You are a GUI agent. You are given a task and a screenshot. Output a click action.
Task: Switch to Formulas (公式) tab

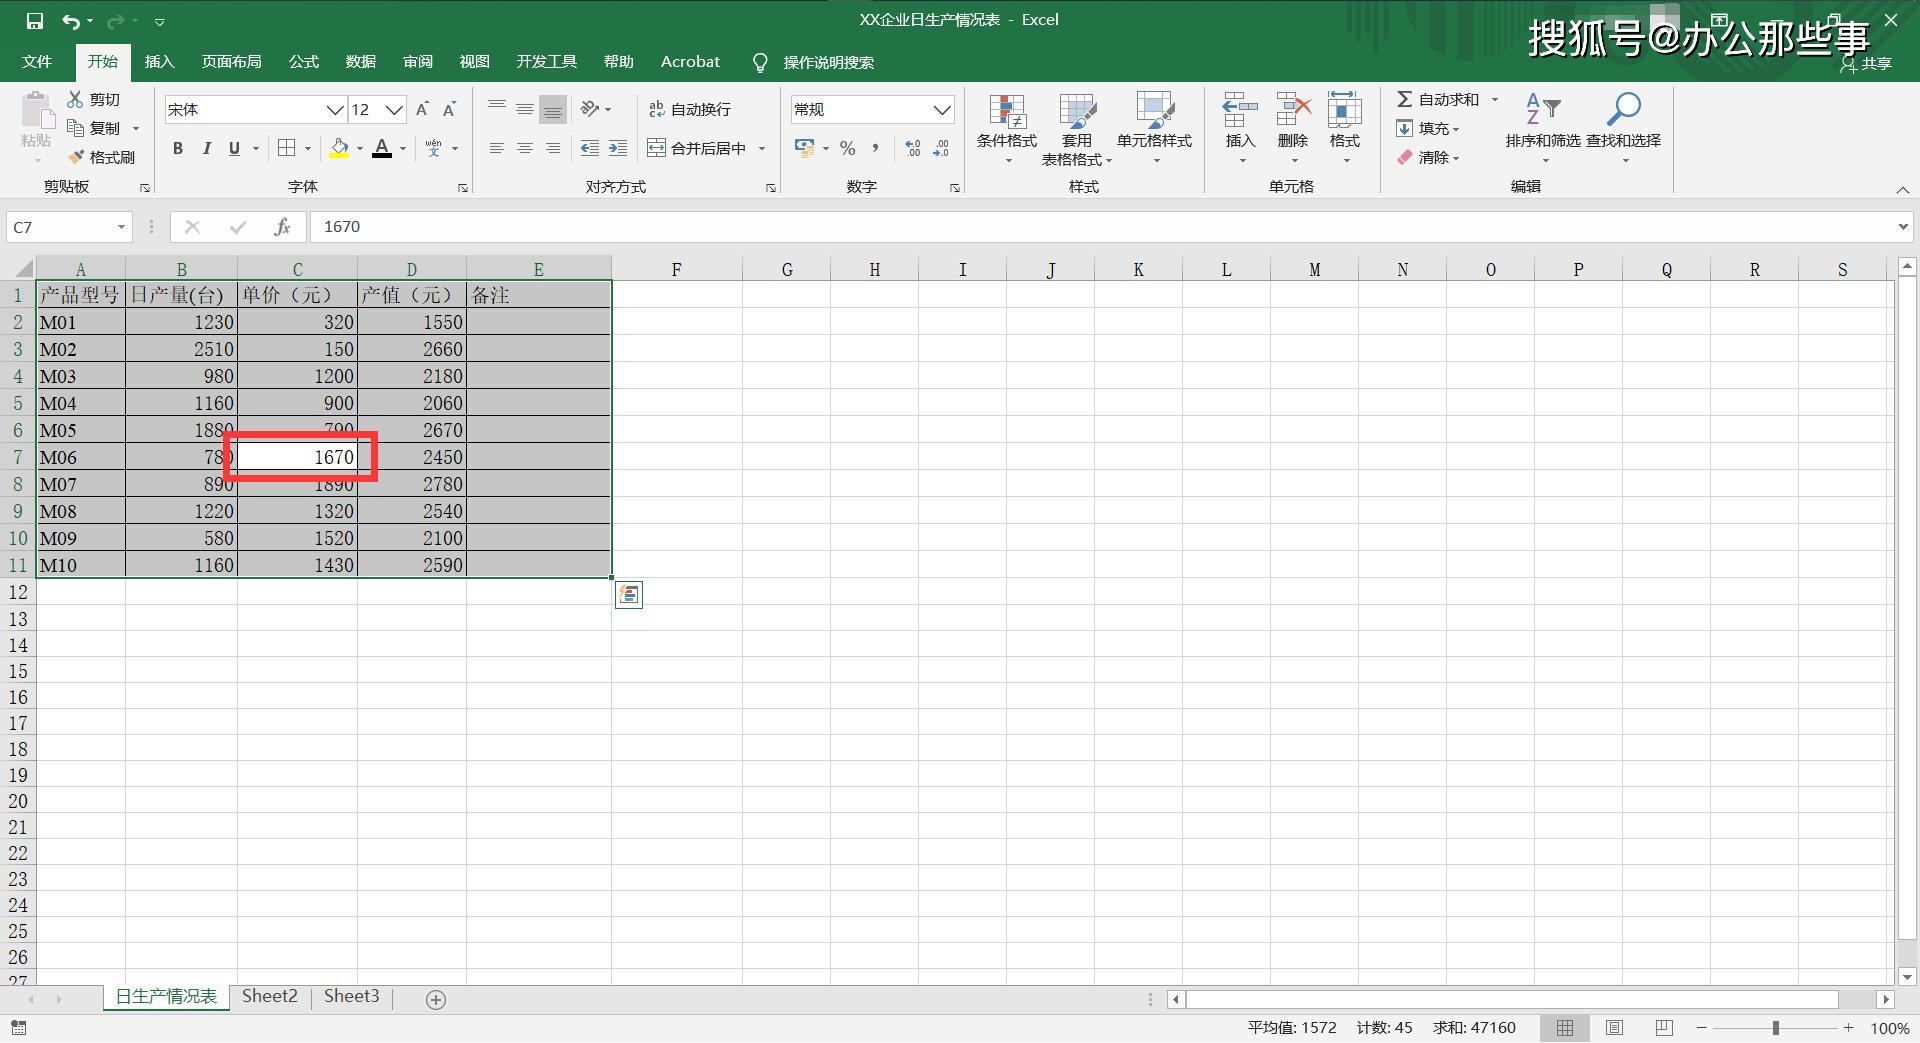click(x=303, y=62)
